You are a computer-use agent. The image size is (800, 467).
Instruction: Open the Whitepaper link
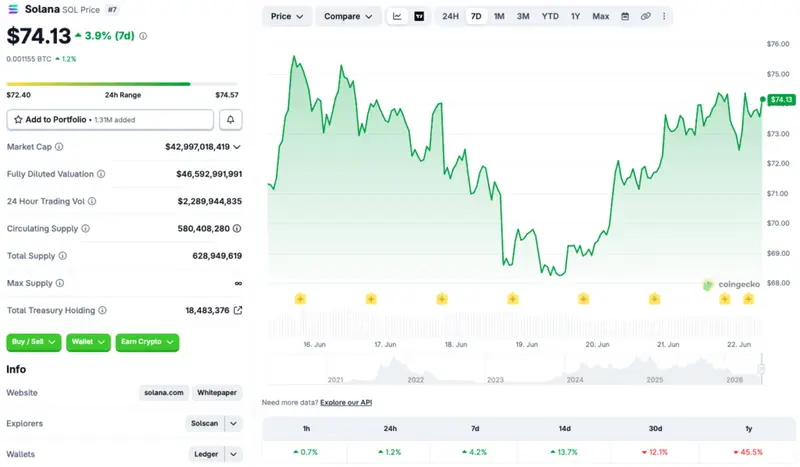click(217, 393)
